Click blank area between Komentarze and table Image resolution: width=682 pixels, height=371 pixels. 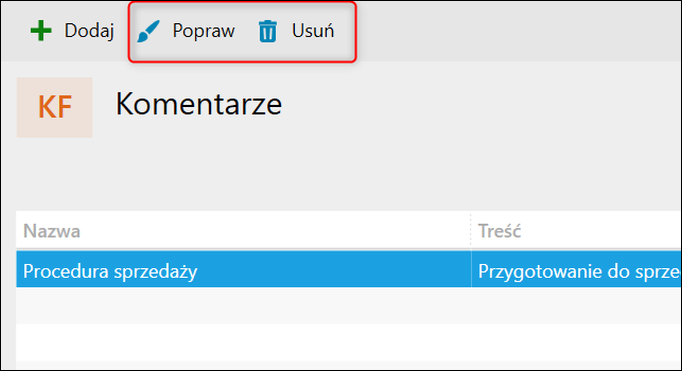[348, 174]
